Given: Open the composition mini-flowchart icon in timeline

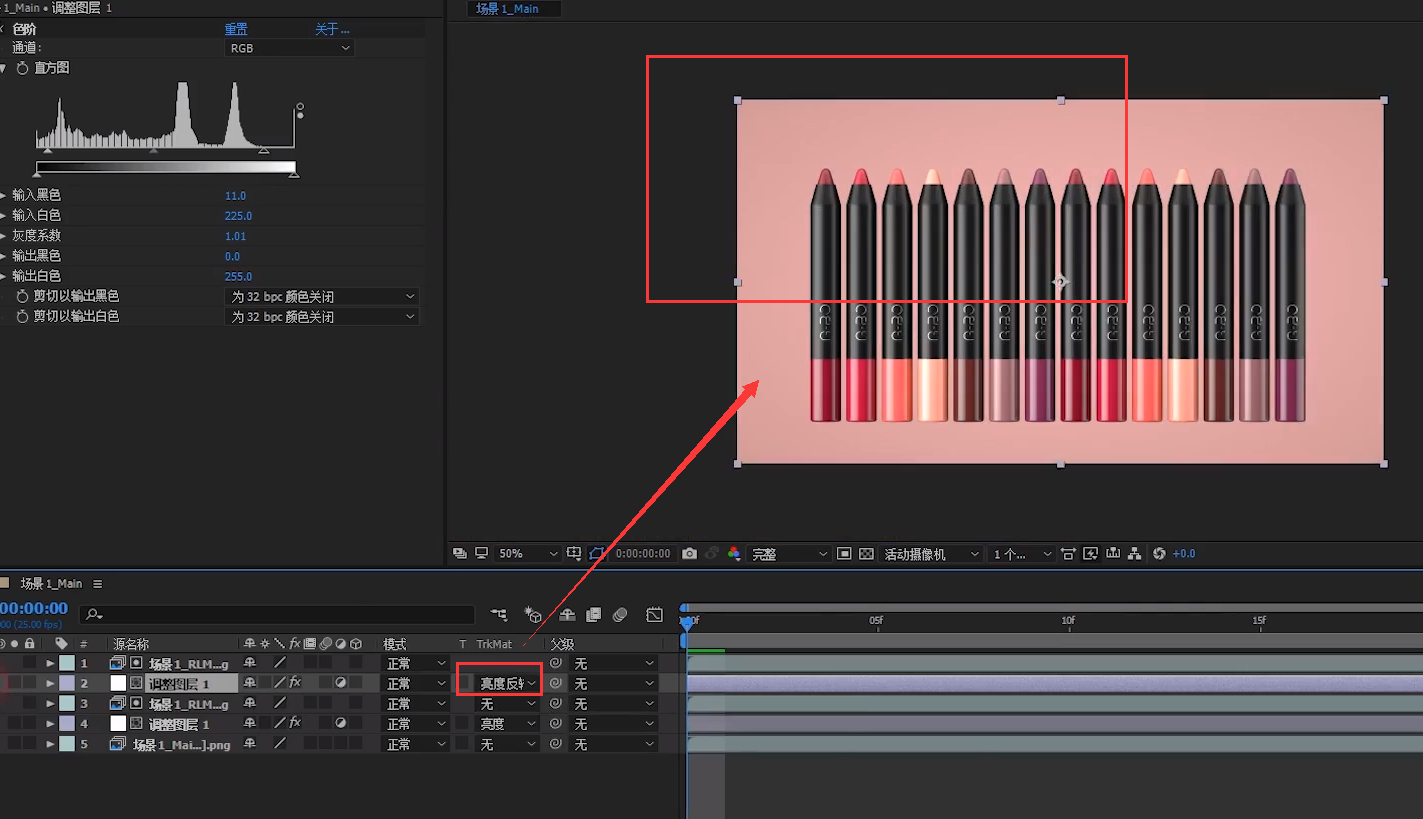Looking at the screenshot, I should pos(499,614).
